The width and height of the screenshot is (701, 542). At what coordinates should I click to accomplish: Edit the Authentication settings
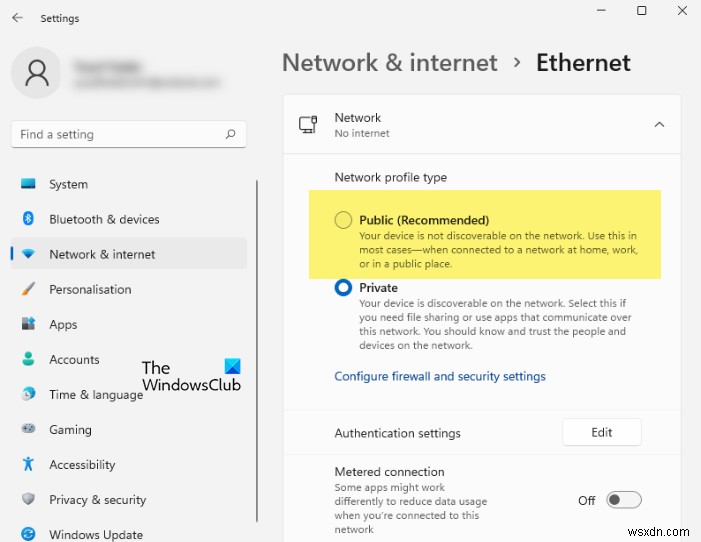(602, 432)
